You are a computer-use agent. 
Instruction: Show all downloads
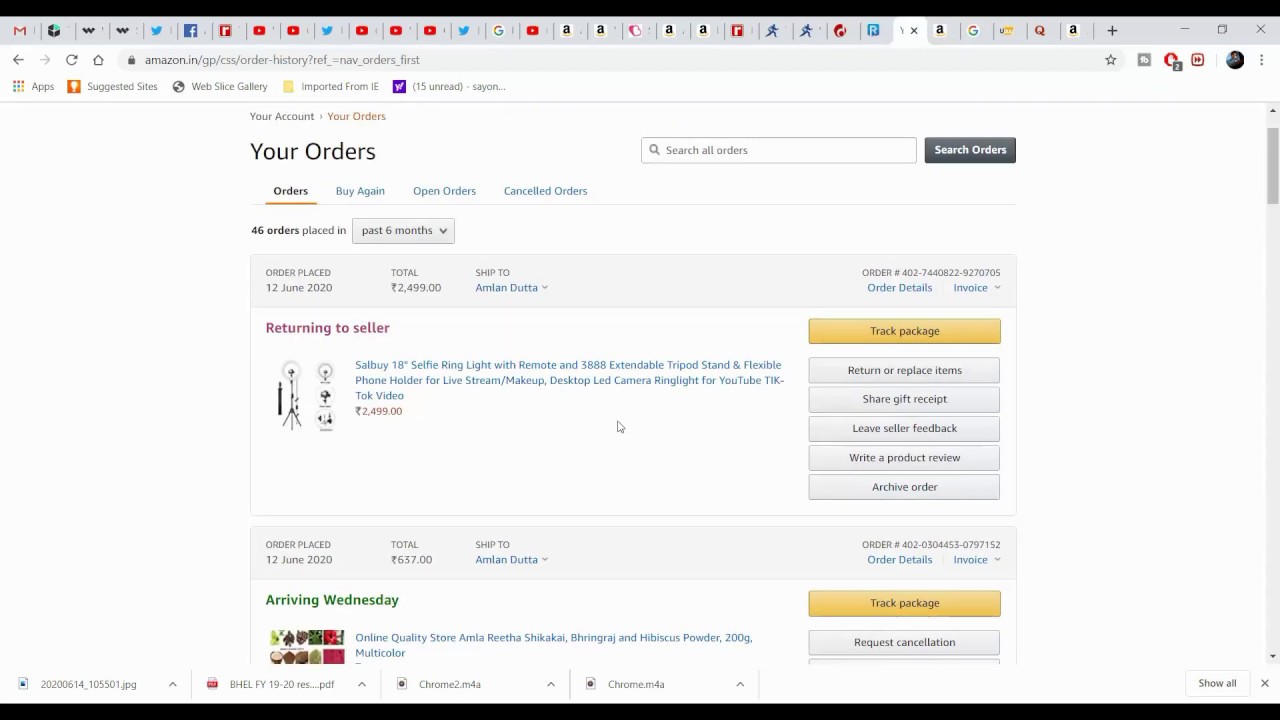[x=1217, y=684]
